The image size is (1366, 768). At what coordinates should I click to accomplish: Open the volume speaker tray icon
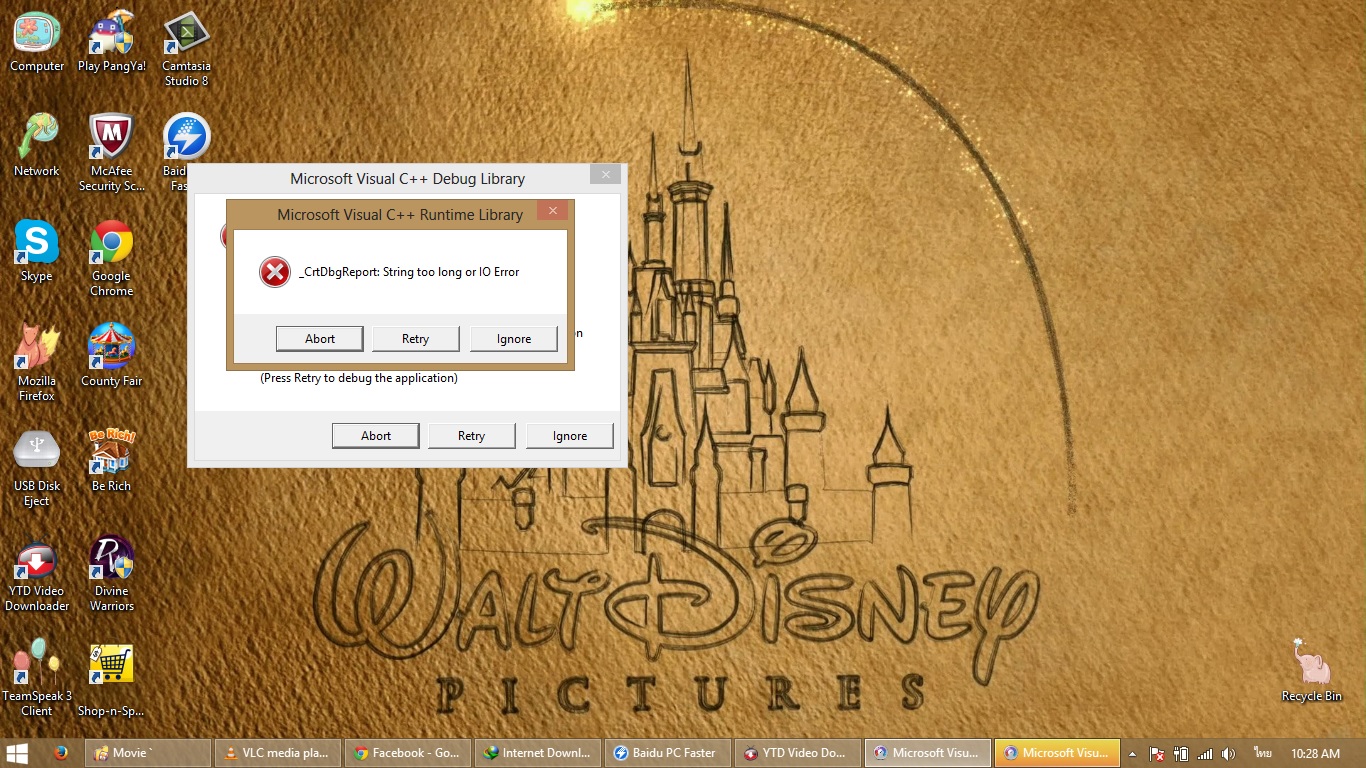[1229, 753]
